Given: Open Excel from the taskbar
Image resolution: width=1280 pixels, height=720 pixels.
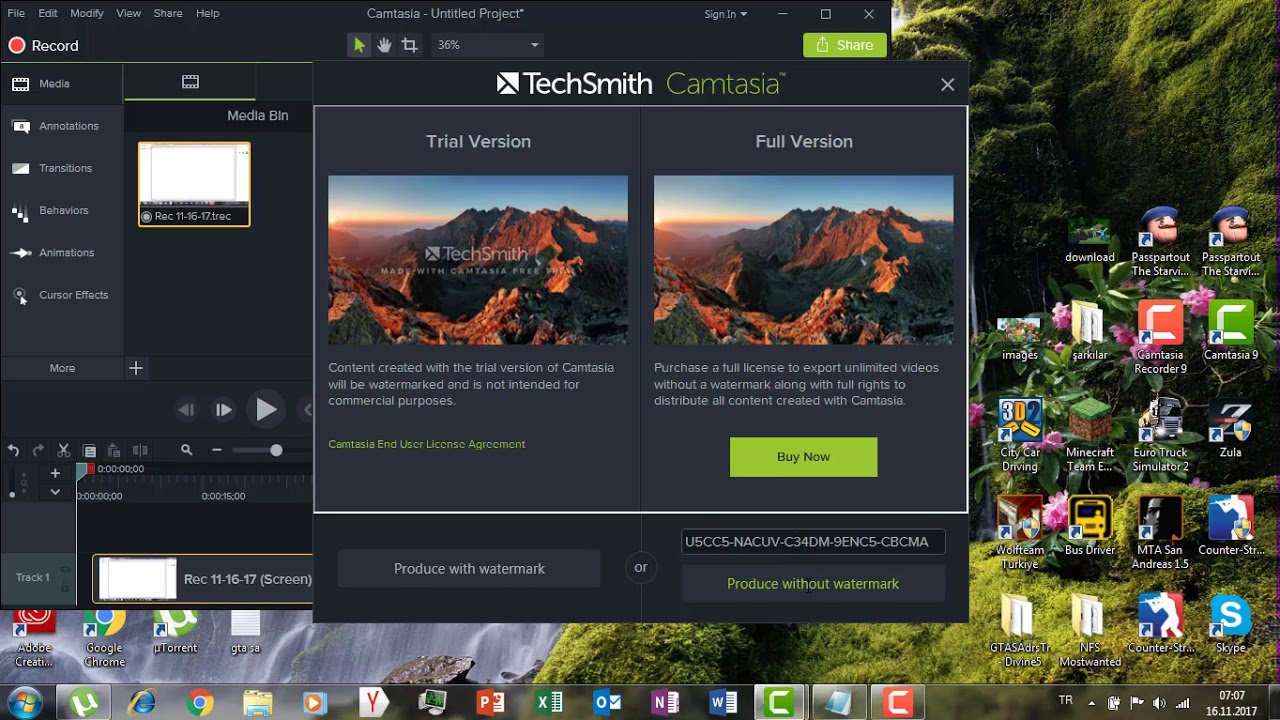Looking at the screenshot, I should coord(549,703).
